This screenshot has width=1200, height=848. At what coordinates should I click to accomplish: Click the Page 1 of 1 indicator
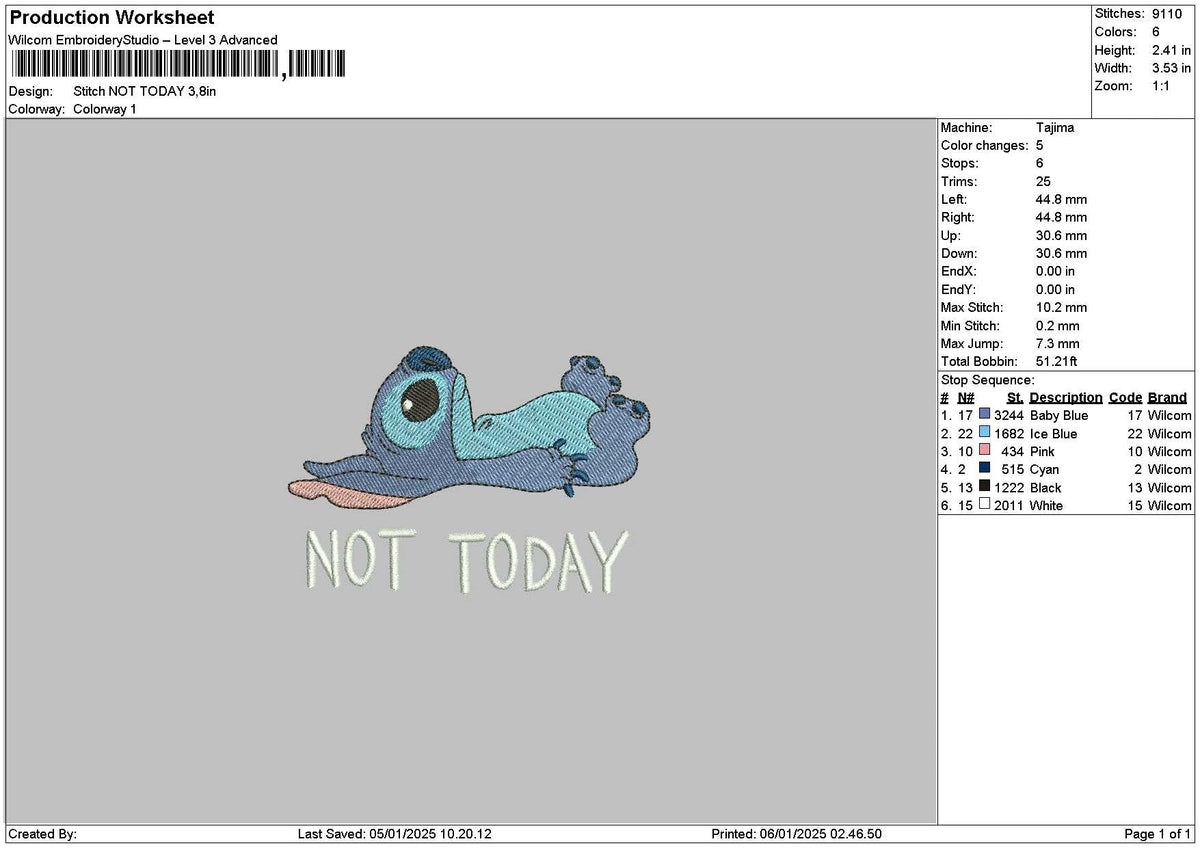pos(1158,834)
